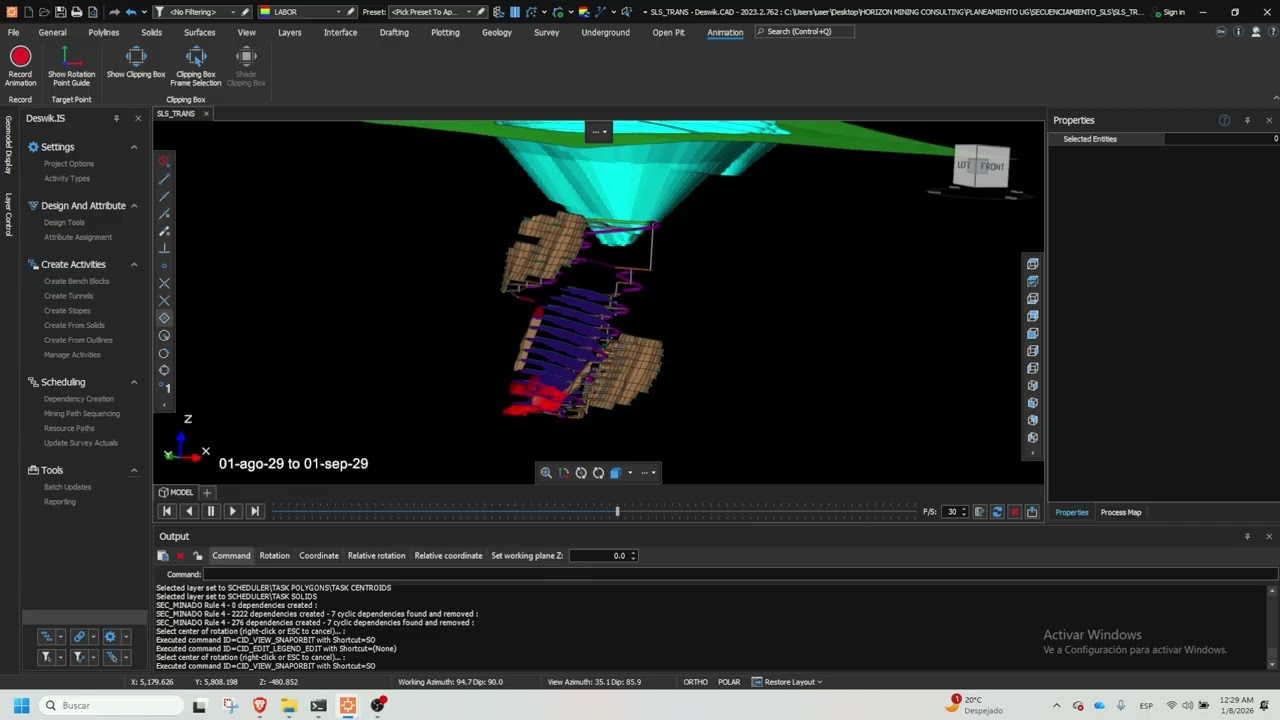Open File Explorer from the taskbar

[x=289, y=705]
